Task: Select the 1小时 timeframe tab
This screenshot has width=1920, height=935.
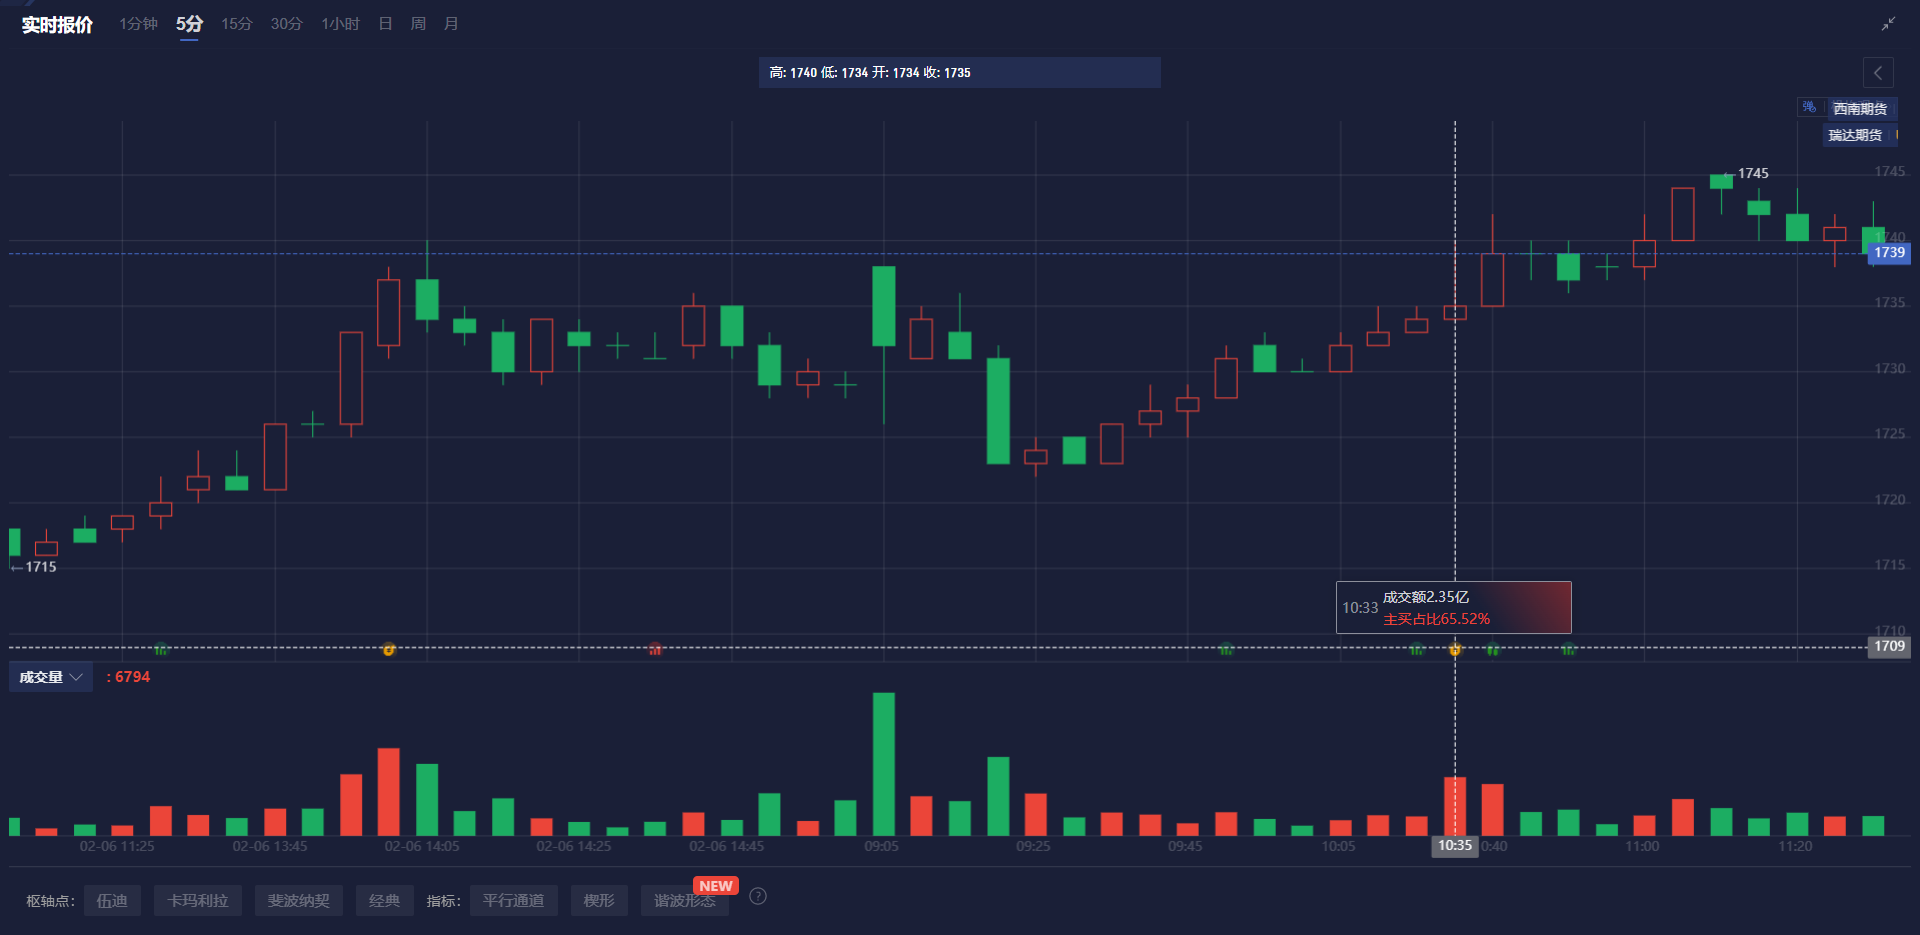Action: pos(340,24)
